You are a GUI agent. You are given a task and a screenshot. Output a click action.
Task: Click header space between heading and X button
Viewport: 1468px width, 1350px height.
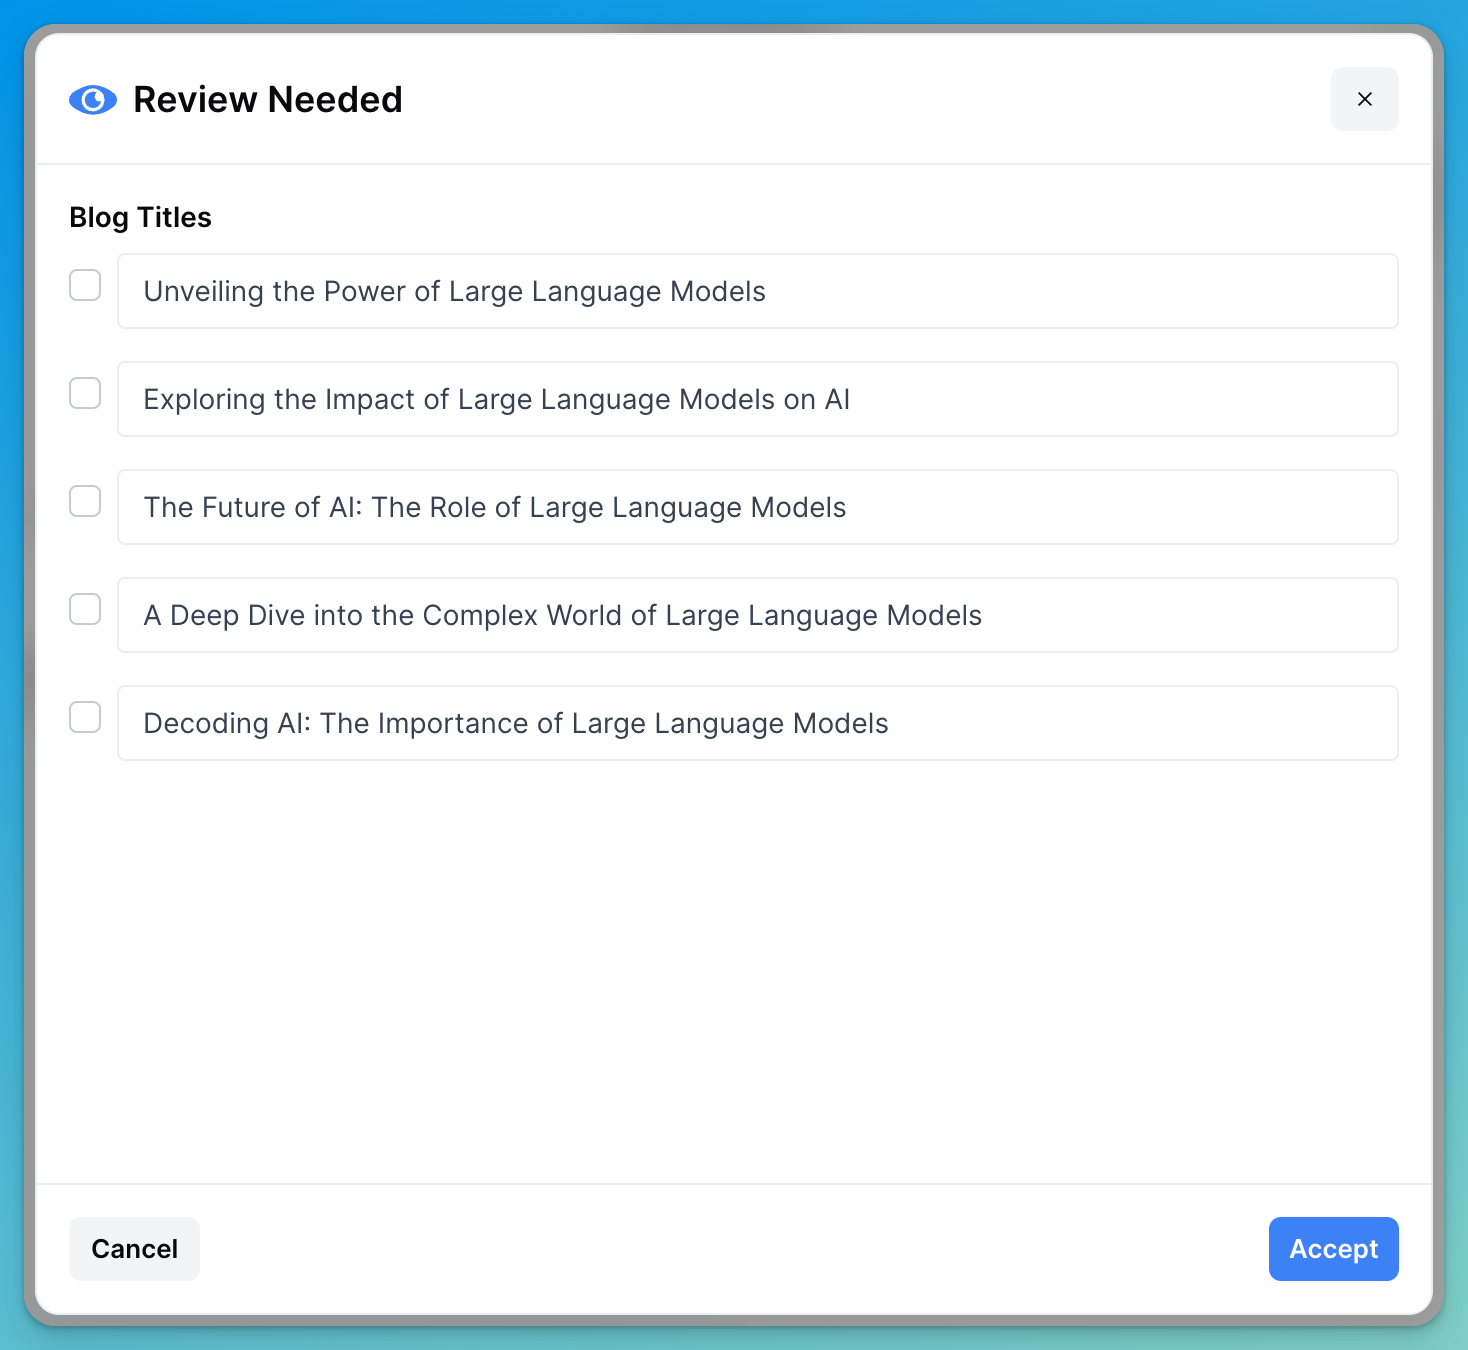[860, 100]
